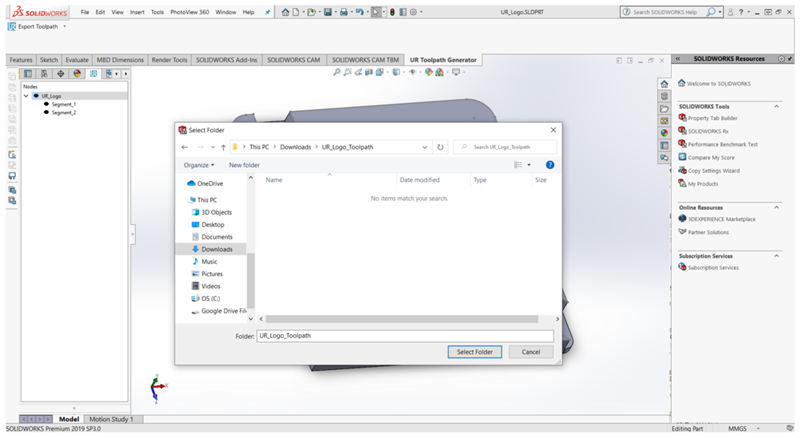The image size is (800, 438).
Task: Open PropertyManager tab icon
Action: 44,74
